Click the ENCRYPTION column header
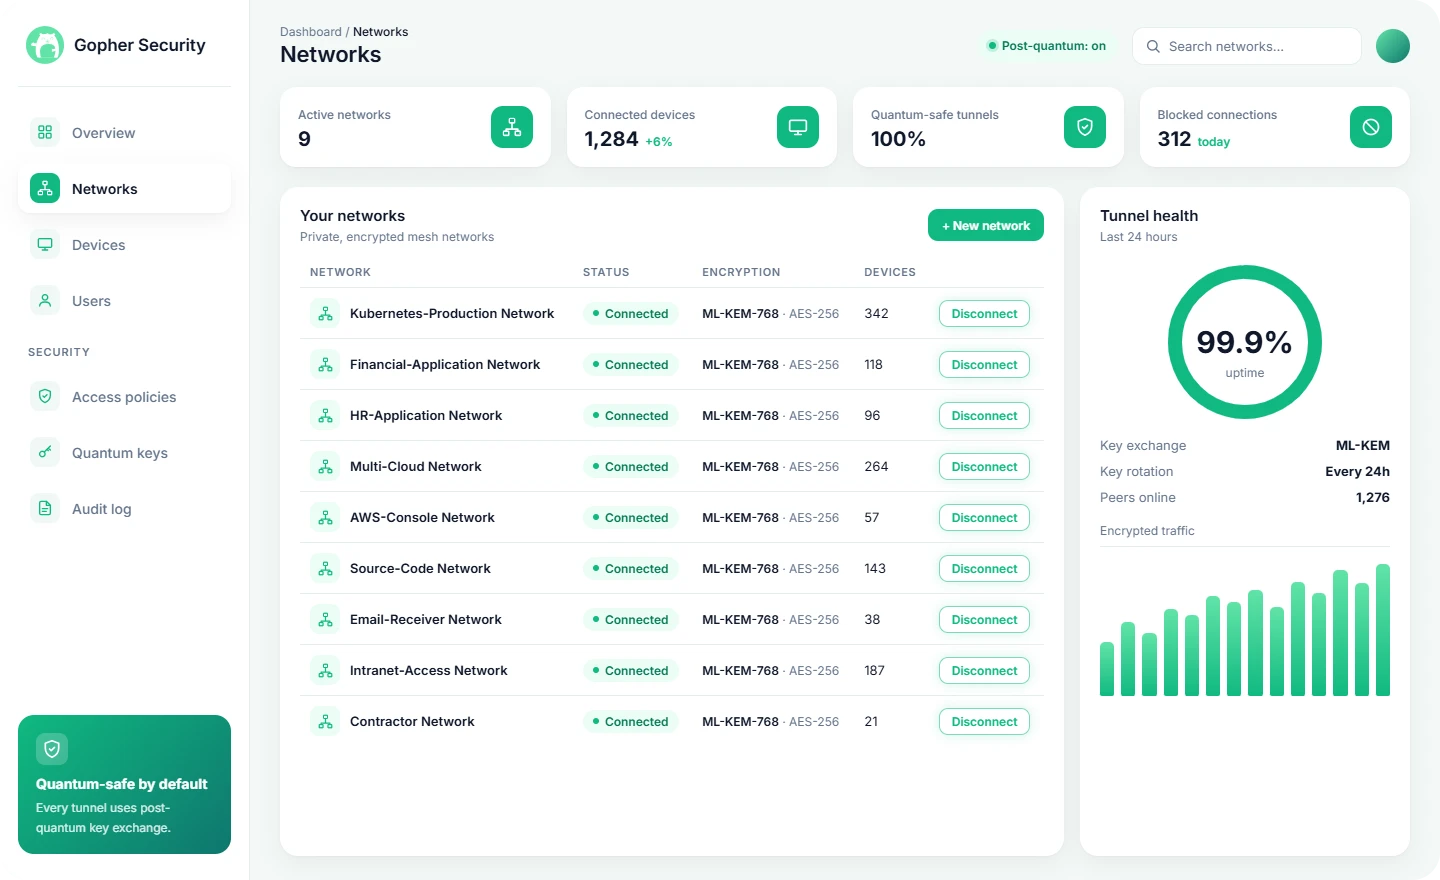 741,272
